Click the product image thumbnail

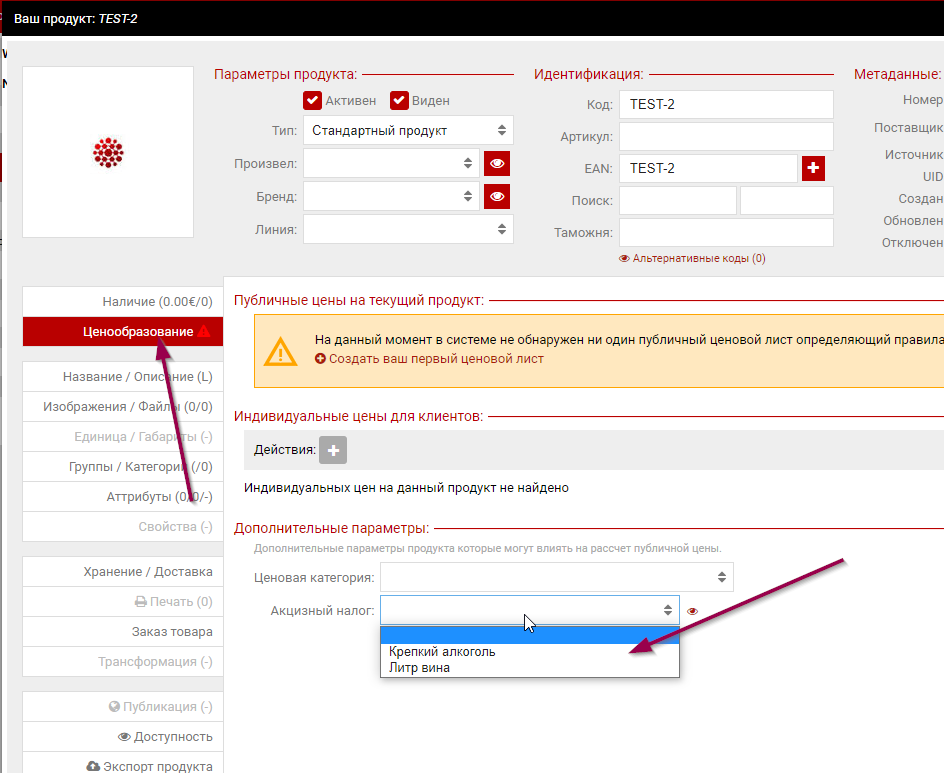(x=108, y=152)
